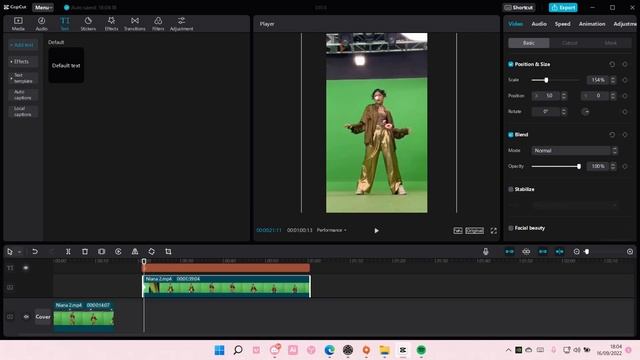The image size is (640, 360).
Task: Click the Mirror flip icon in timeline toolbar
Action: 135,251
